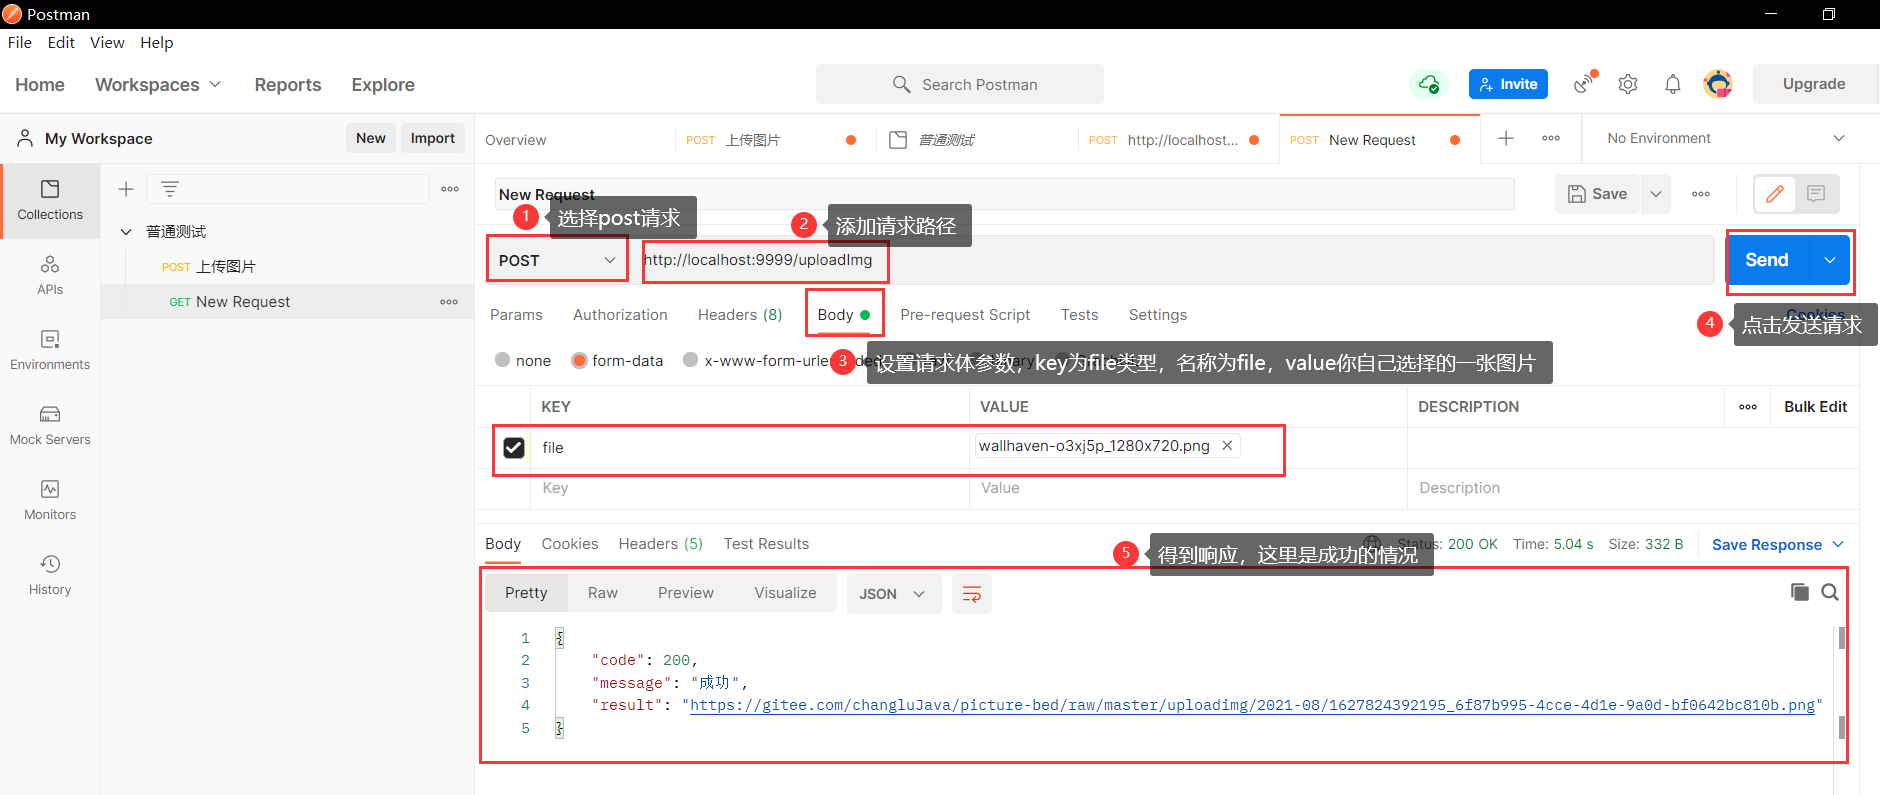Open the user avatar menu
The height and width of the screenshot is (795, 1880).
[x=1718, y=84]
